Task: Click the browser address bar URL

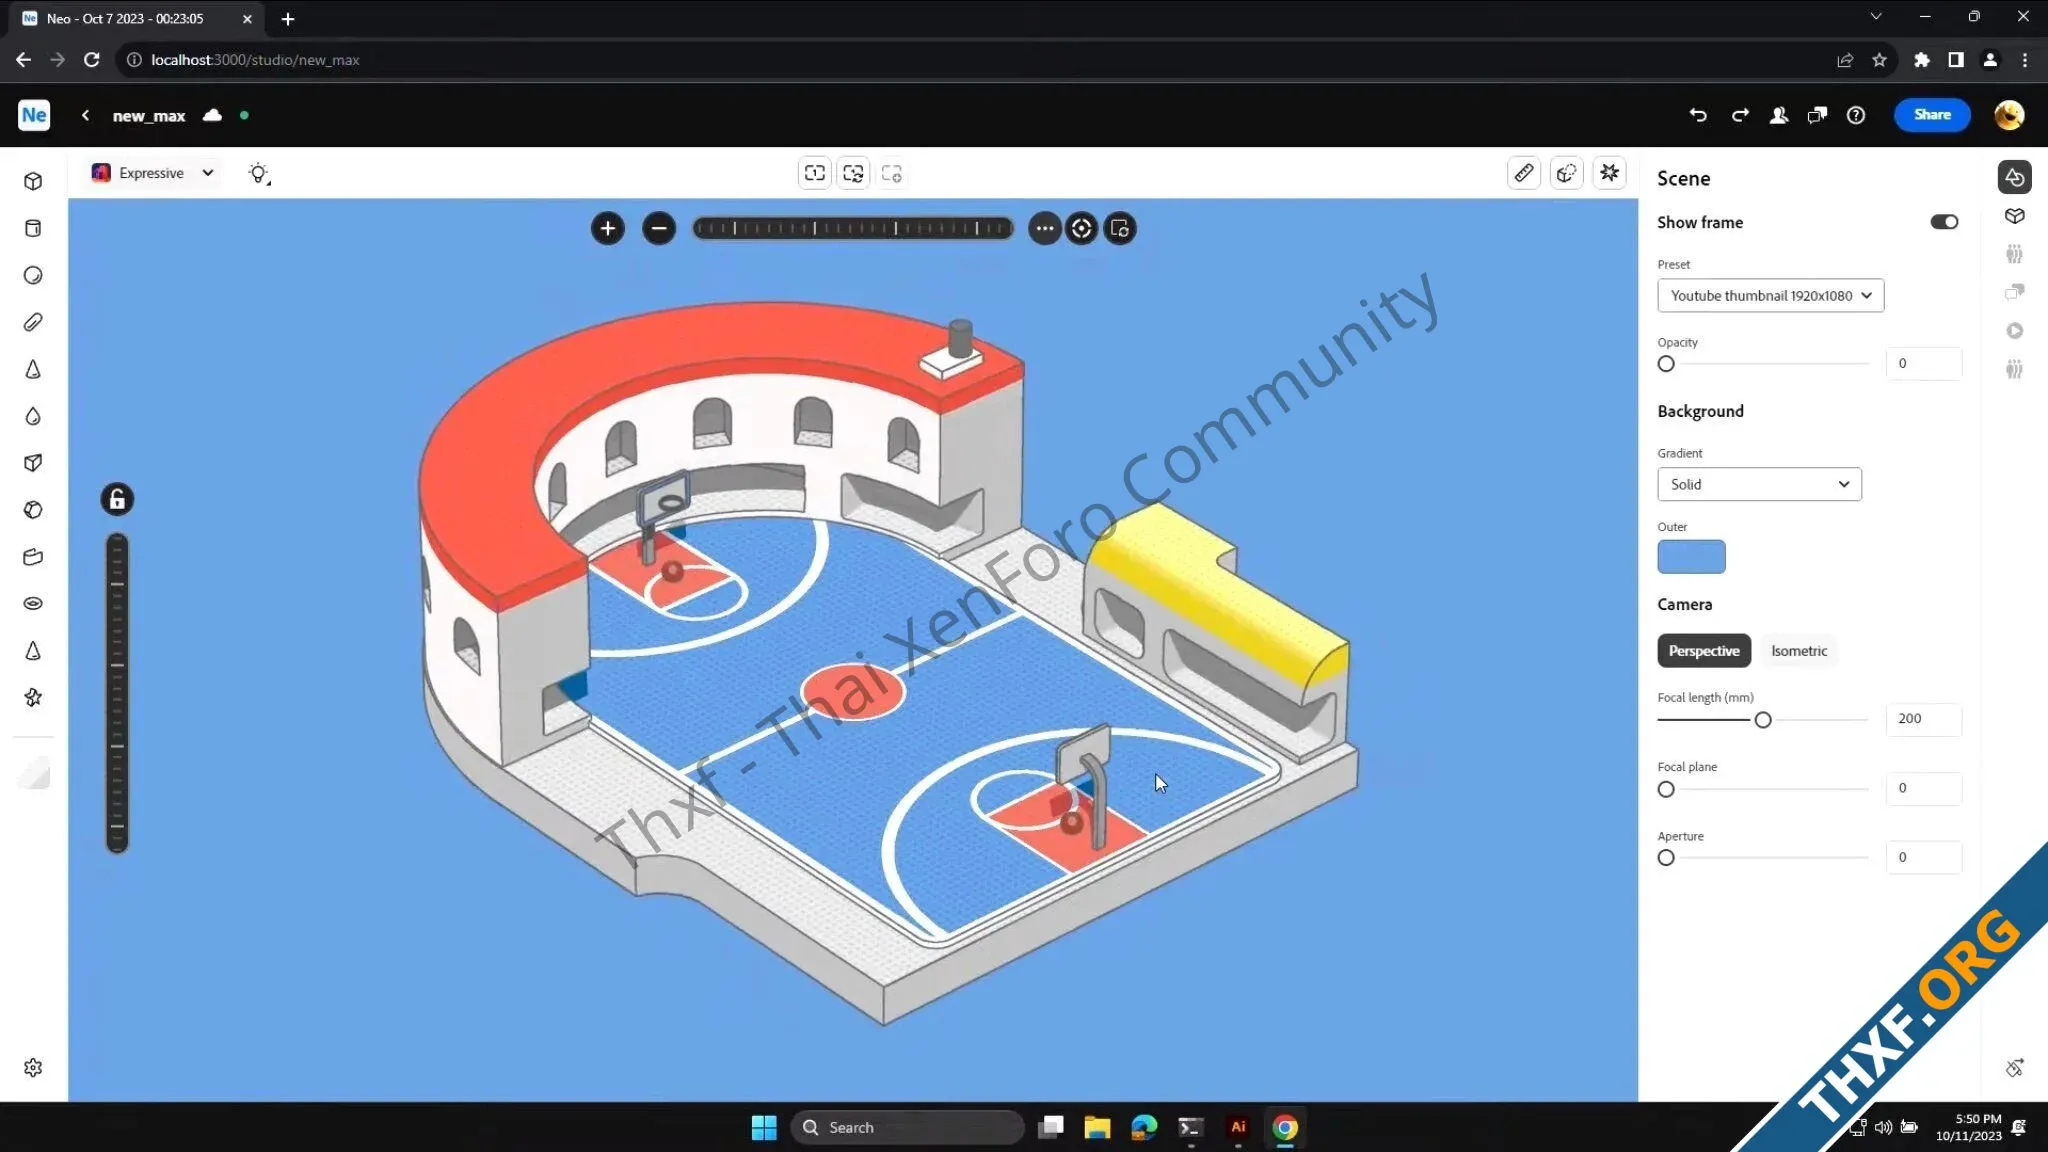Action: click(255, 60)
